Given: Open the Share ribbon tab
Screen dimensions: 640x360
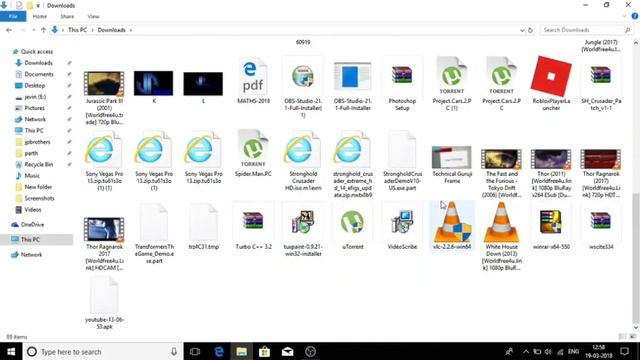Looking at the screenshot, I should pyautogui.click(x=67, y=16).
